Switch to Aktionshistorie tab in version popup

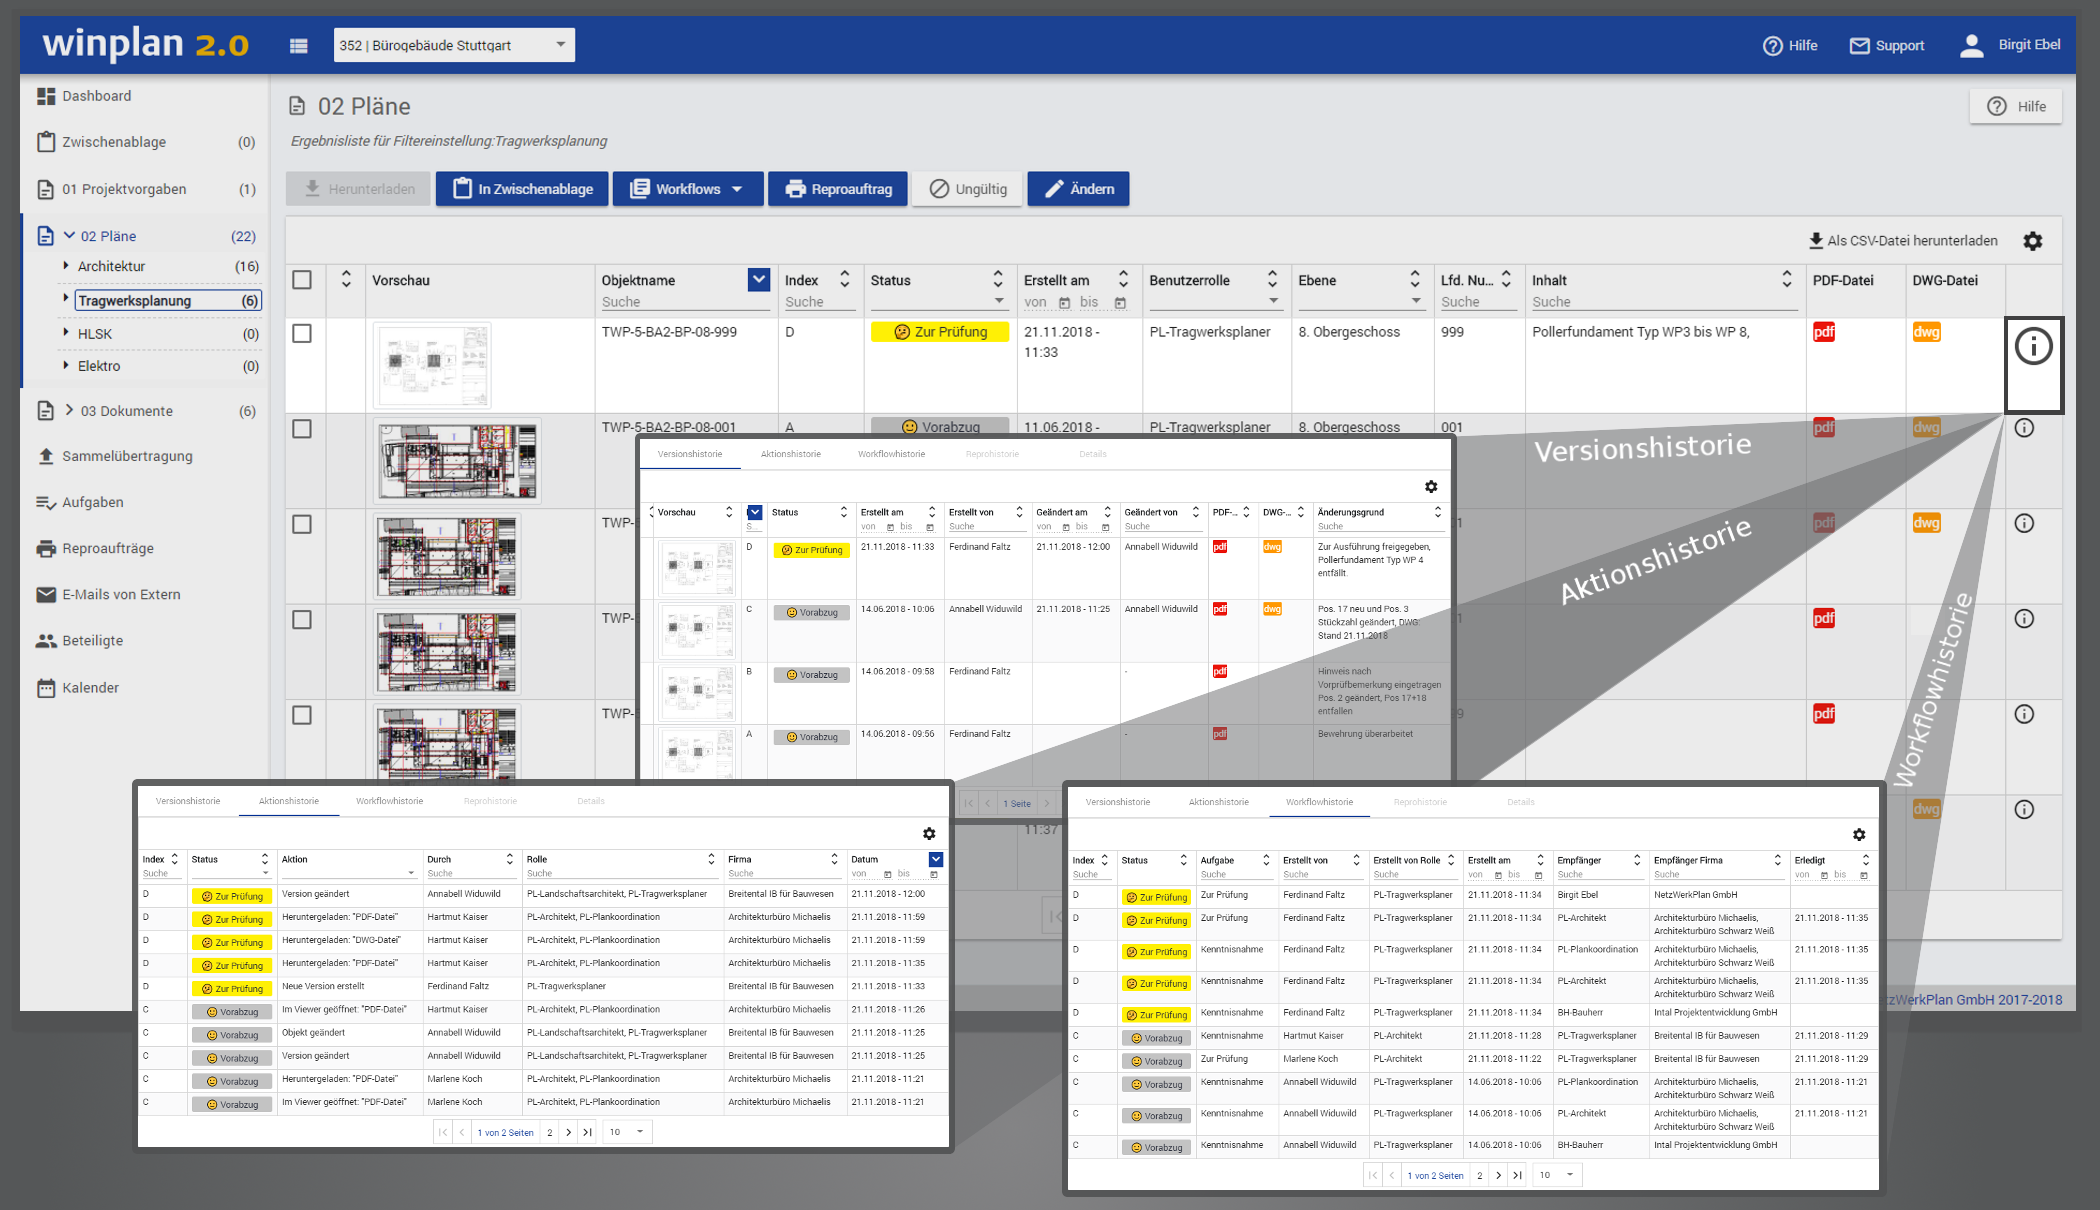790,454
